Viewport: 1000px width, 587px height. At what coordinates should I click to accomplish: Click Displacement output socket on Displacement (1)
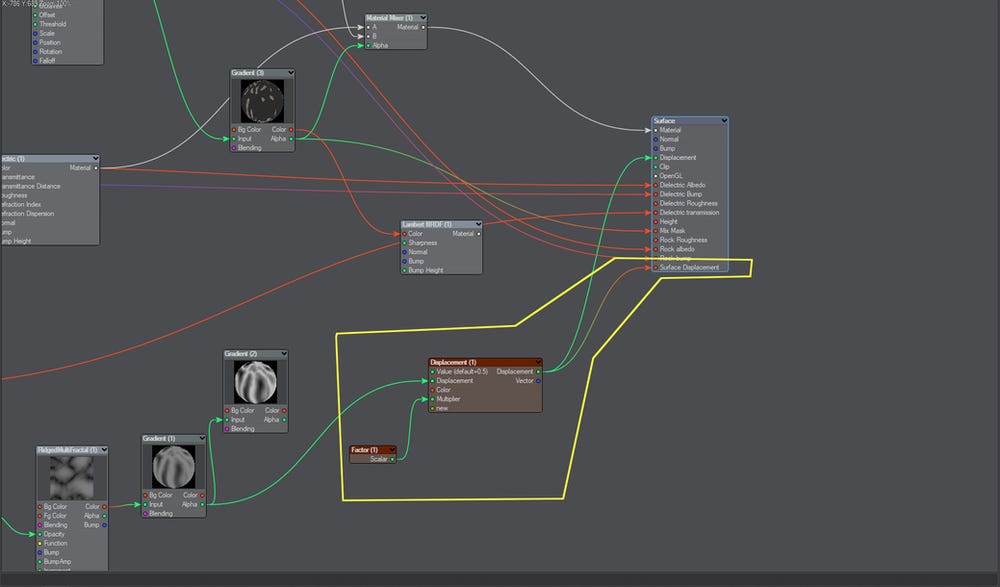click(538, 372)
